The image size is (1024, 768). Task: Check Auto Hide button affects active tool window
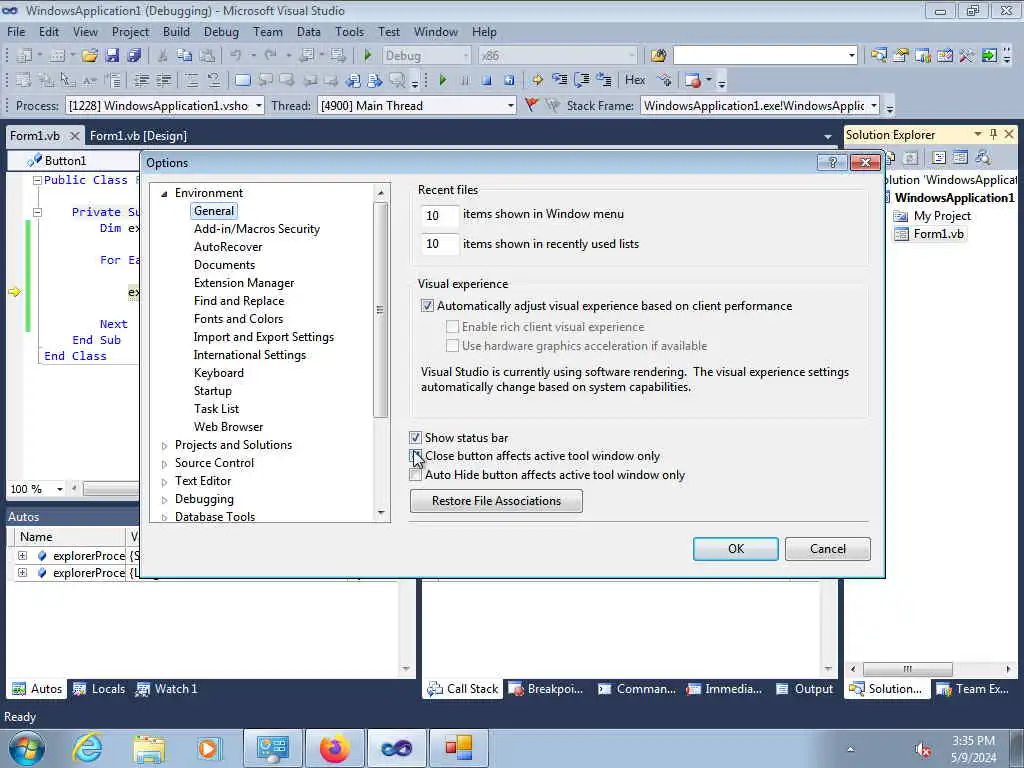click(x=415, y=475)
